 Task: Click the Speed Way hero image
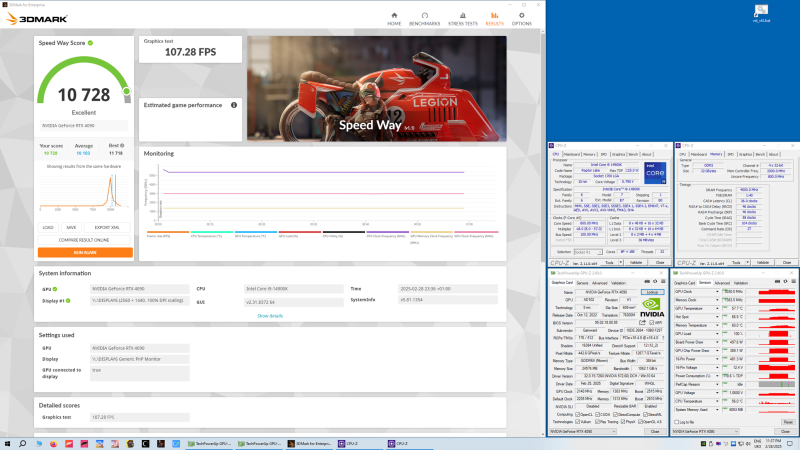pos(377,88)
